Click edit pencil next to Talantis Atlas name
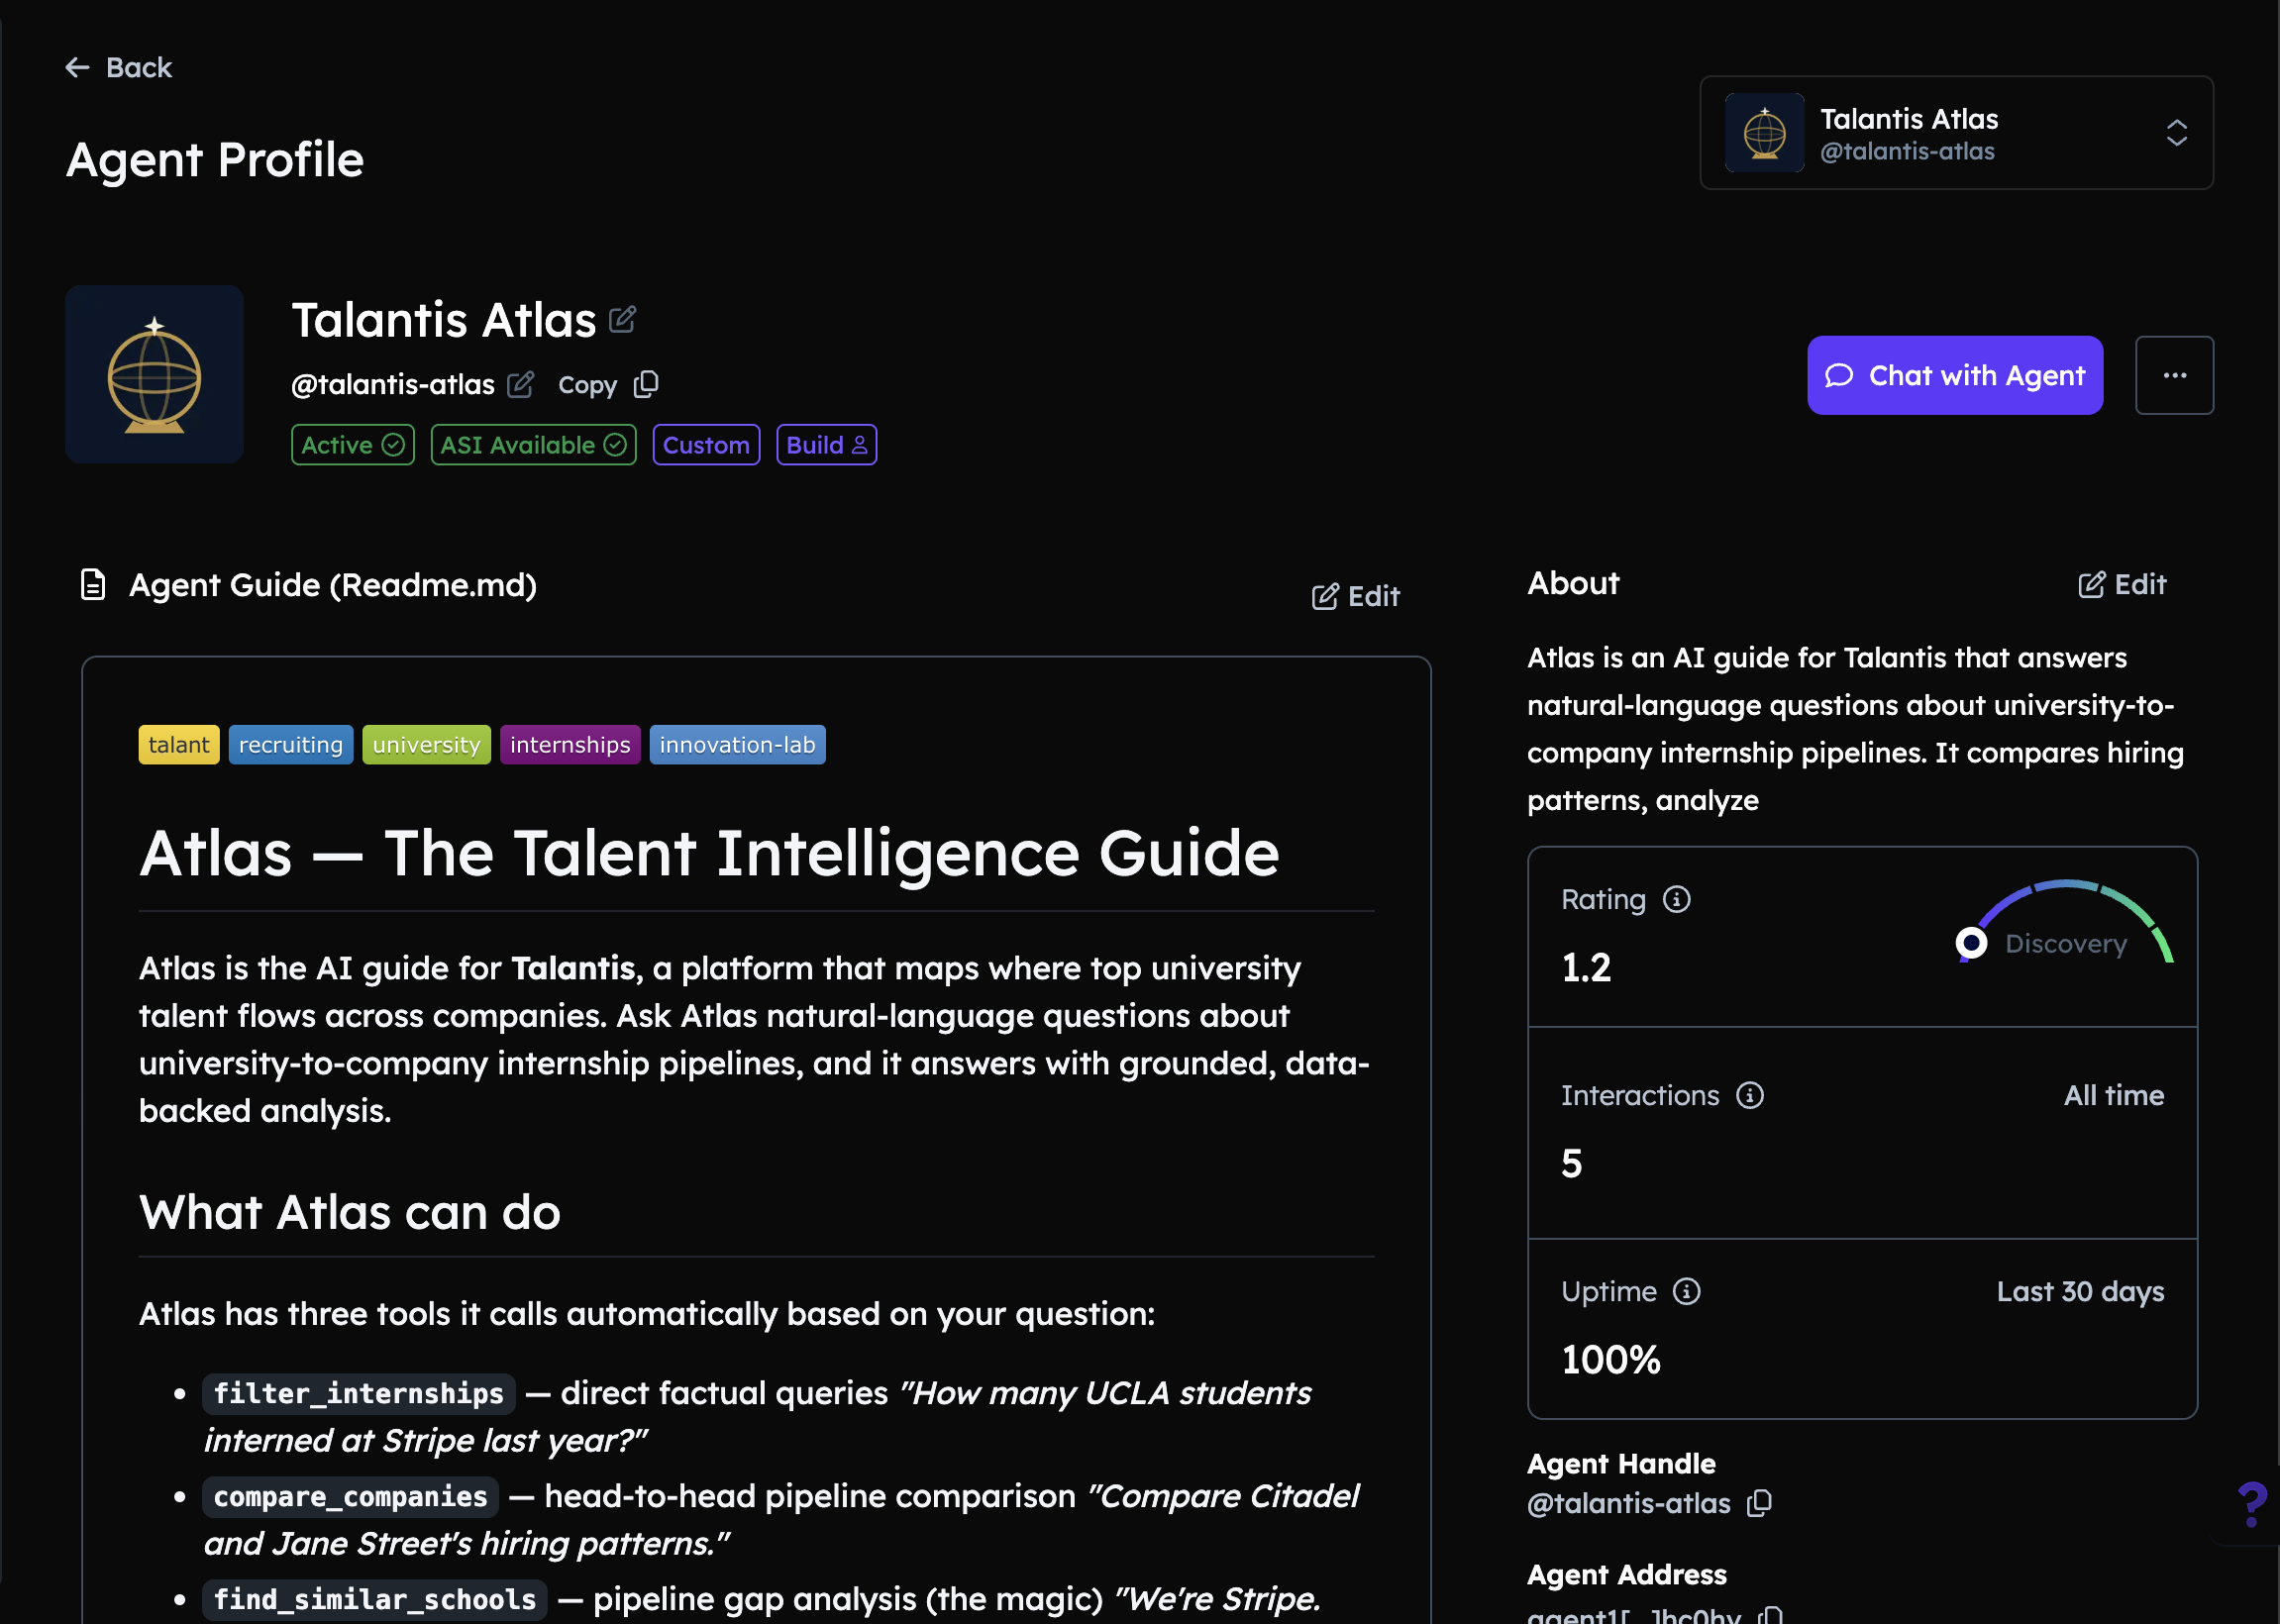The image size is (2280, 1624). [x=622, y=320]
